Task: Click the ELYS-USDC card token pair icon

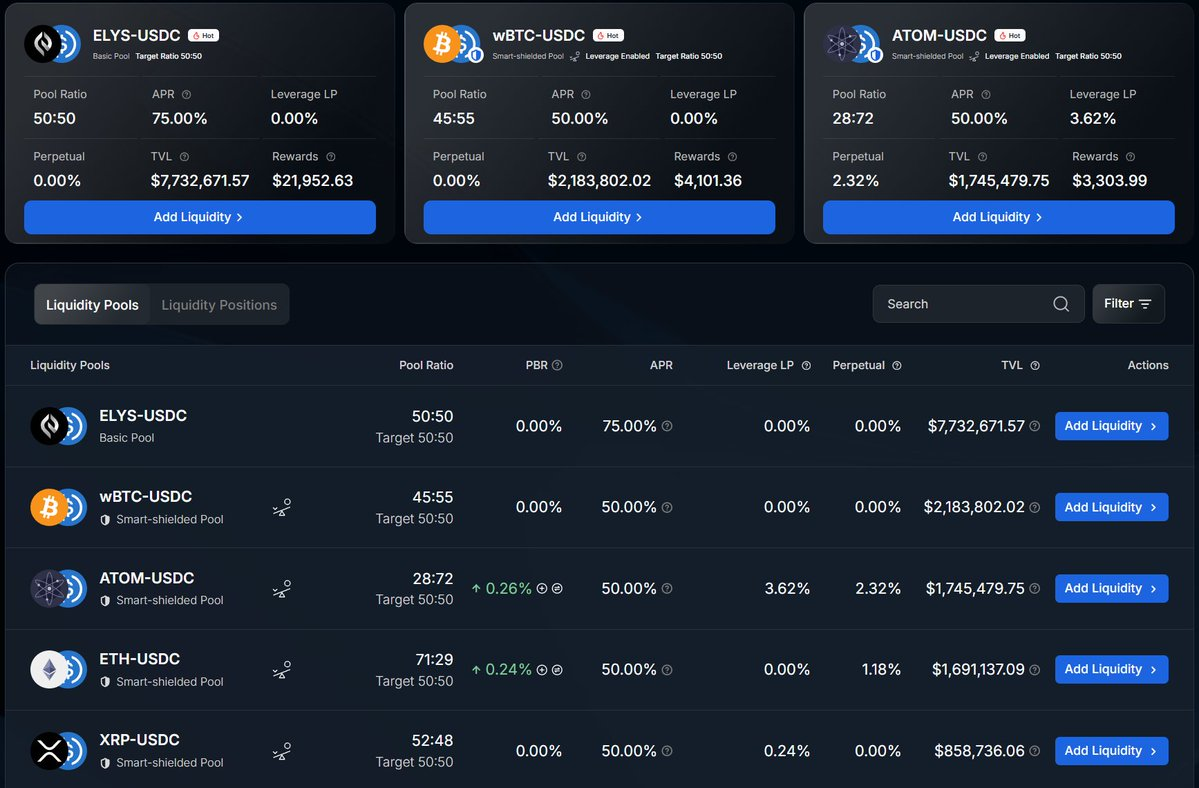Action: tap(52, 44)
